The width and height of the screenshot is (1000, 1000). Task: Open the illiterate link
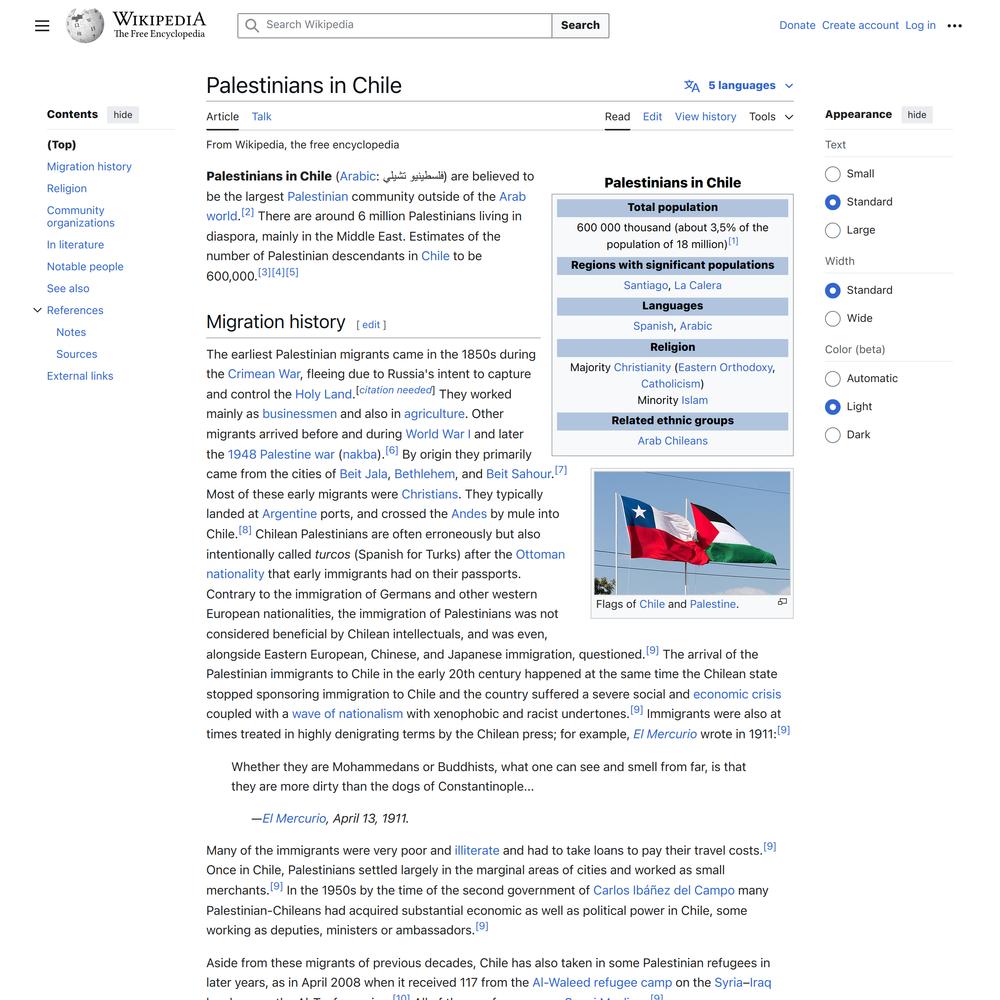tap(477, 850)
